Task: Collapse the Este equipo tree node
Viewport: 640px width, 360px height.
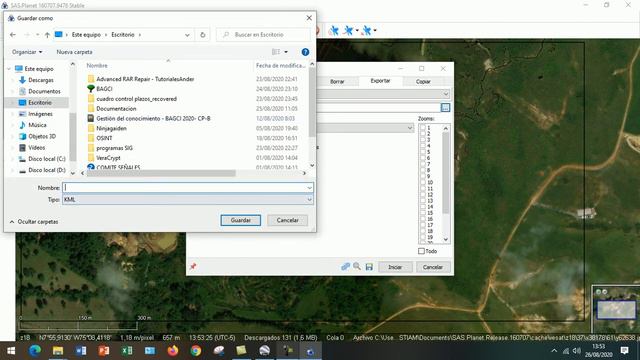Action: pyautogui.click(x=9, y=69)
